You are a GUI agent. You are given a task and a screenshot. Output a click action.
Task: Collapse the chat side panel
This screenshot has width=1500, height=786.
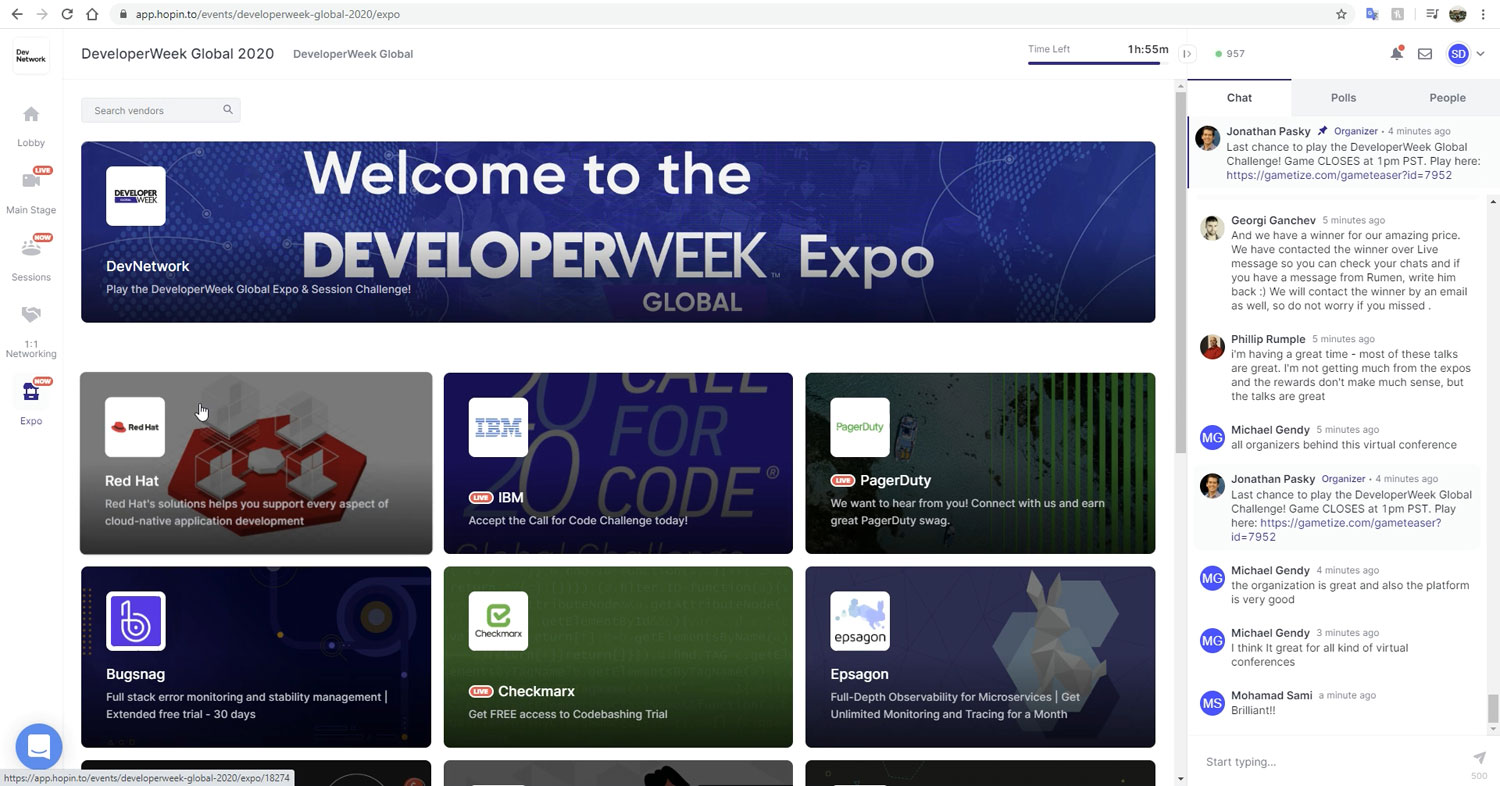click(x=1187, y=54)
